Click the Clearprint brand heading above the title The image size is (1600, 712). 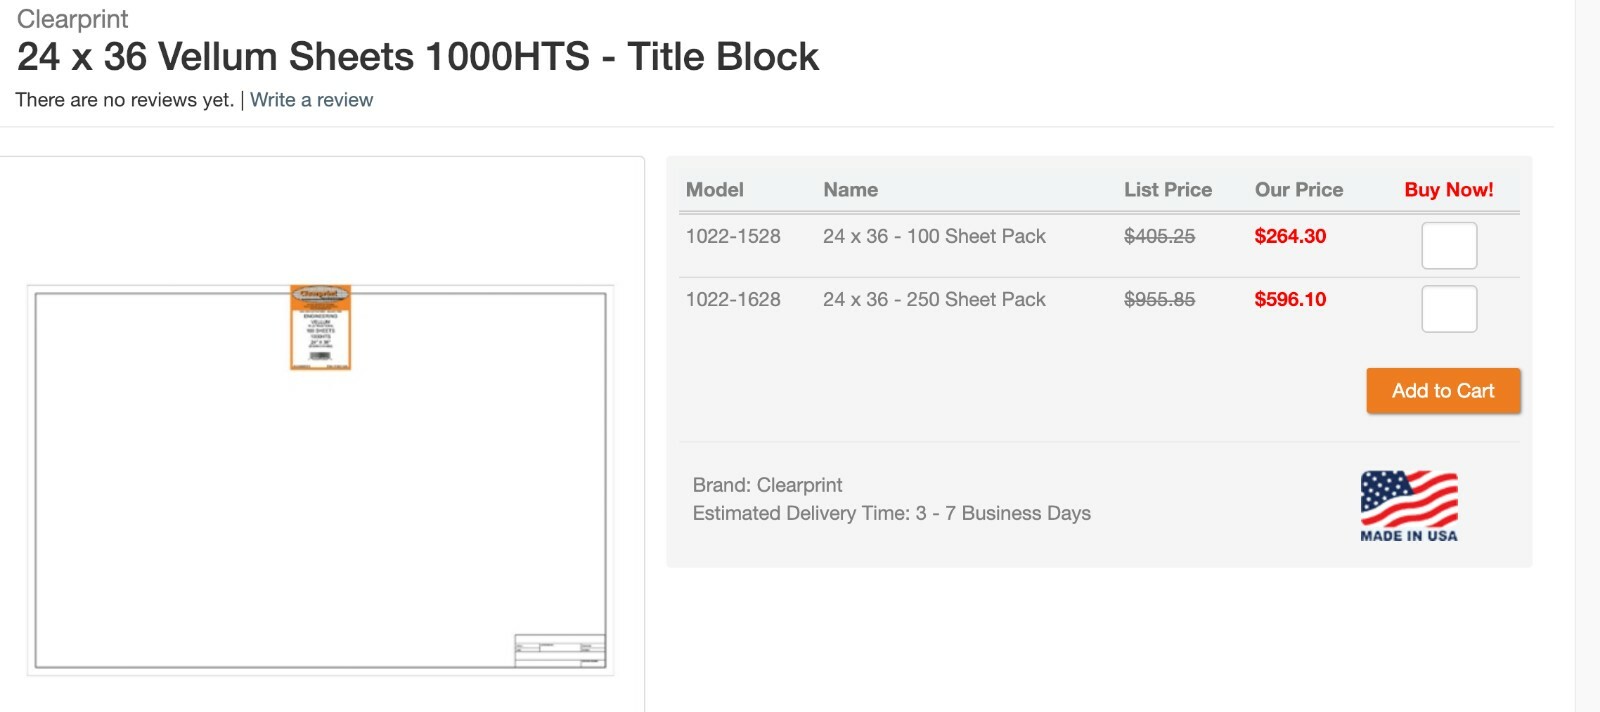click(73, 19)
